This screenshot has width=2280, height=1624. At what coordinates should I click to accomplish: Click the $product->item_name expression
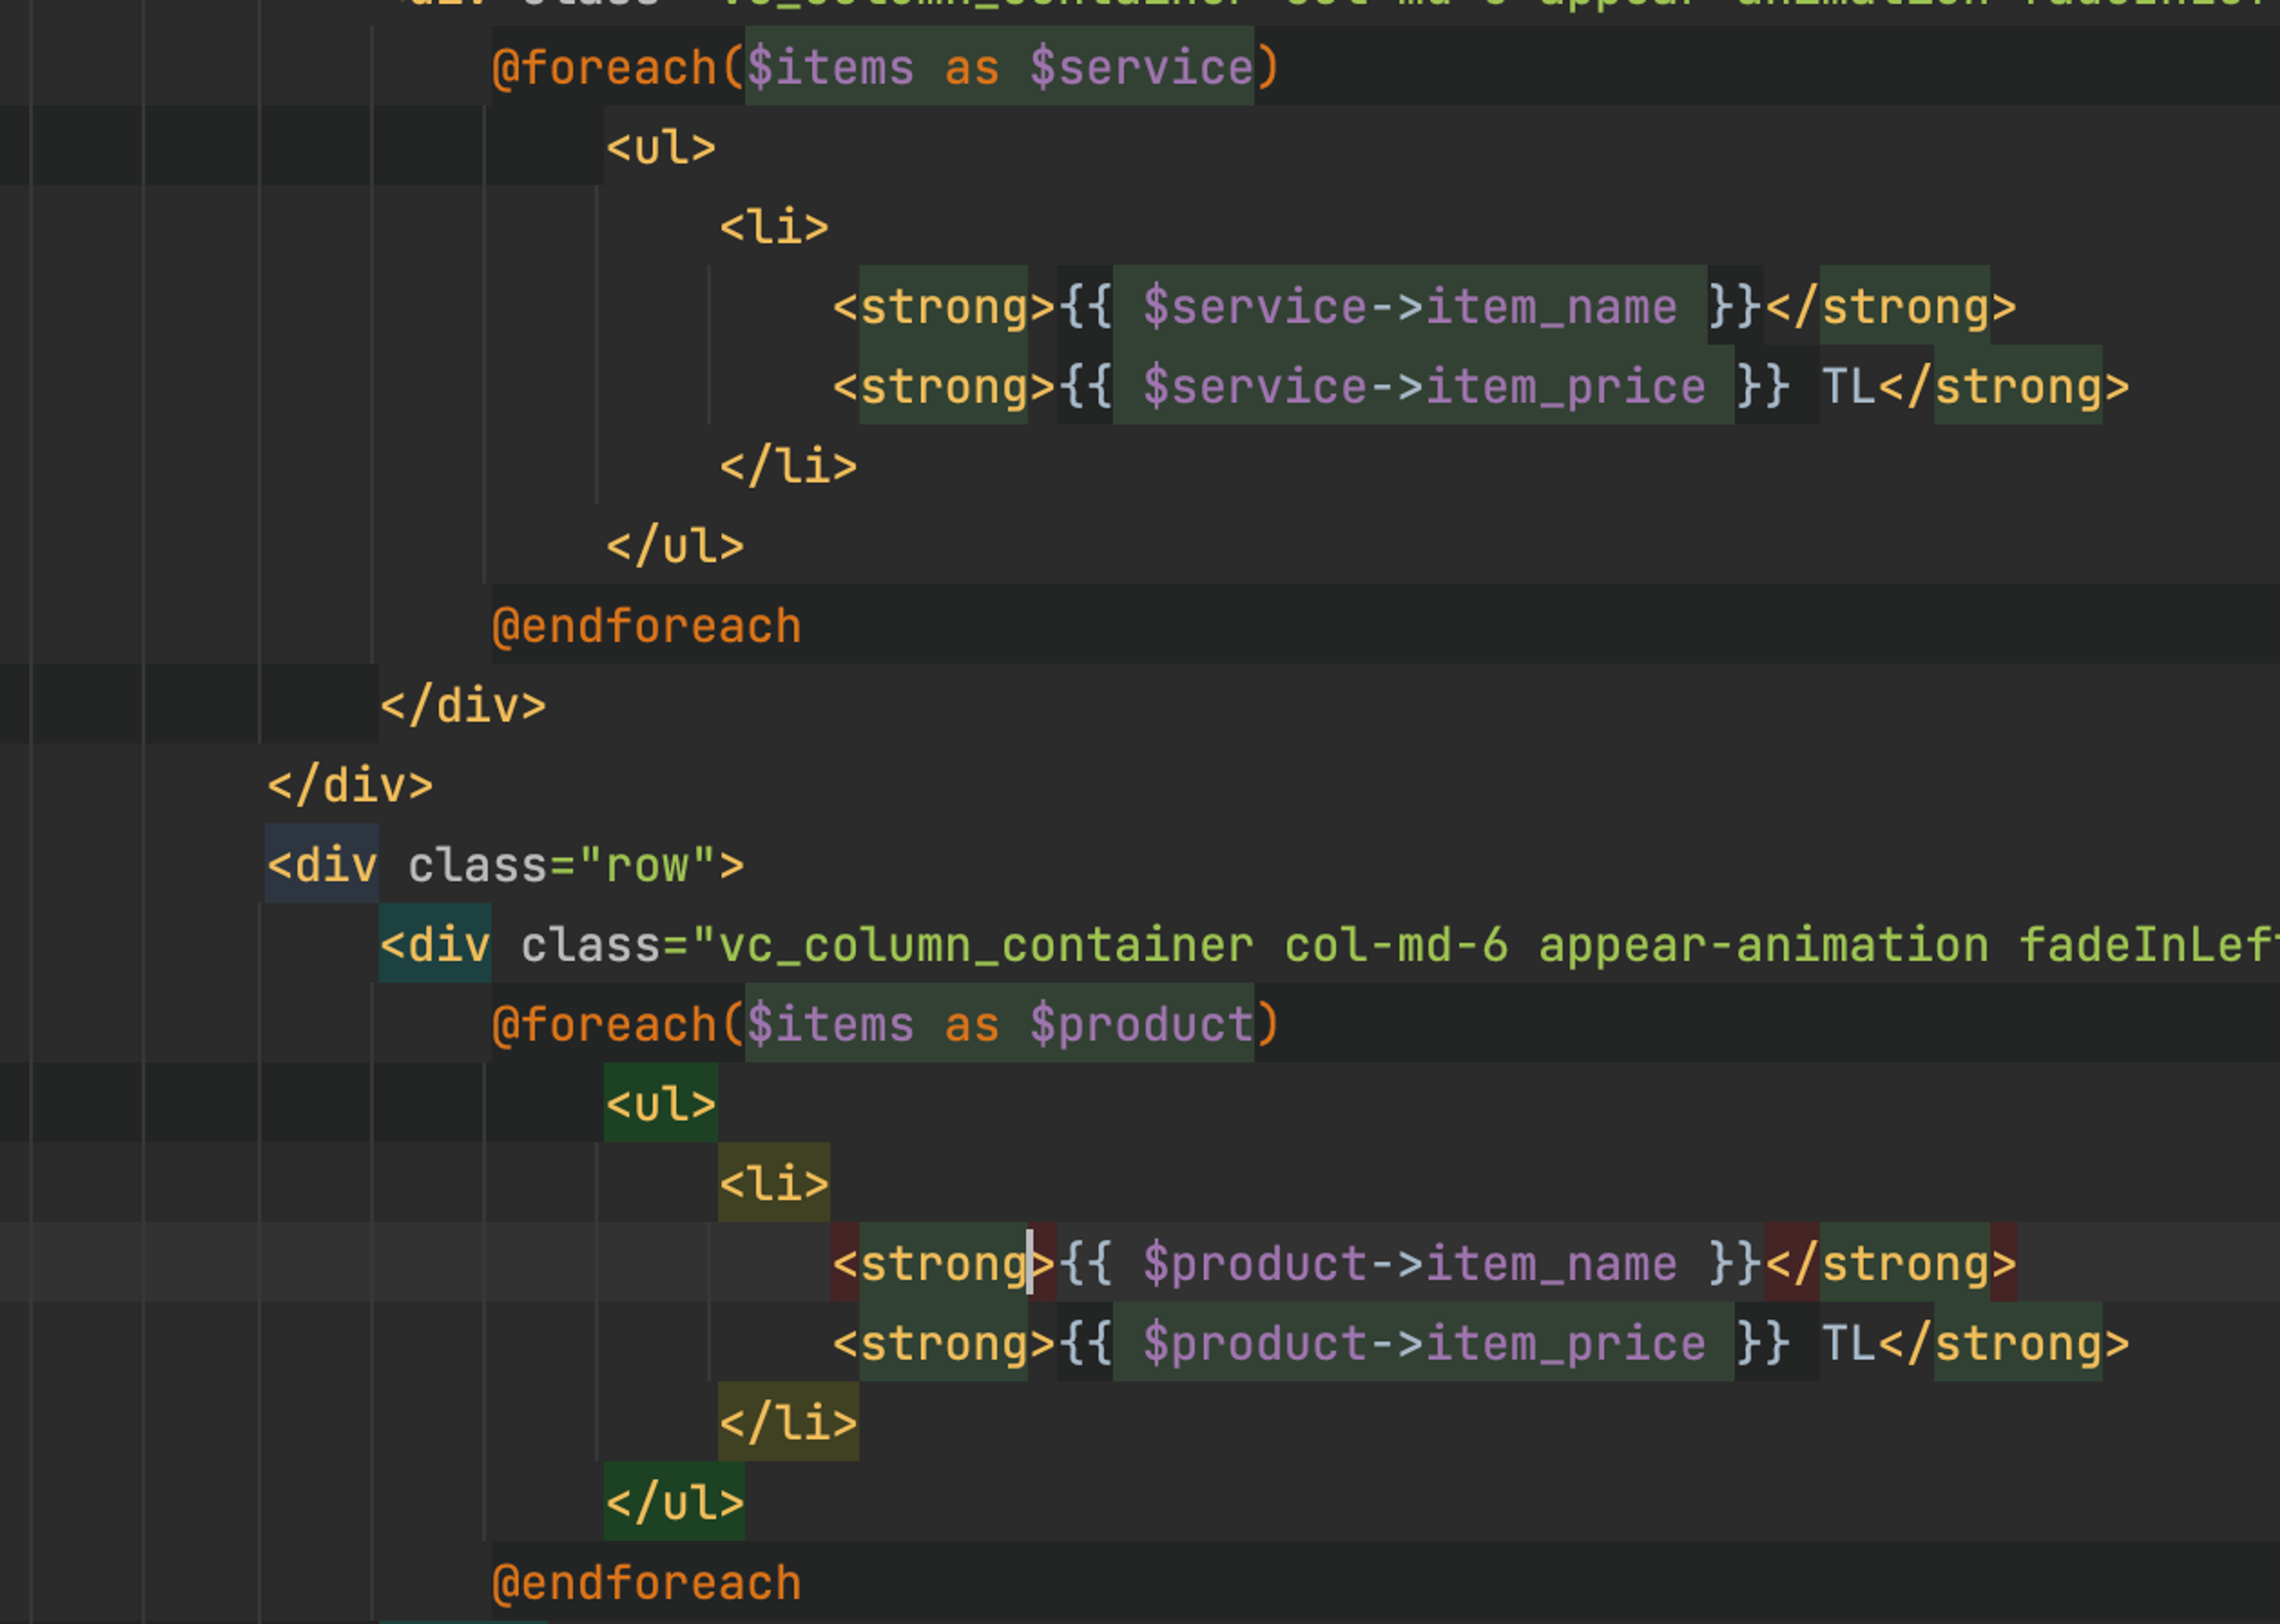[x=1409, y=1264]
